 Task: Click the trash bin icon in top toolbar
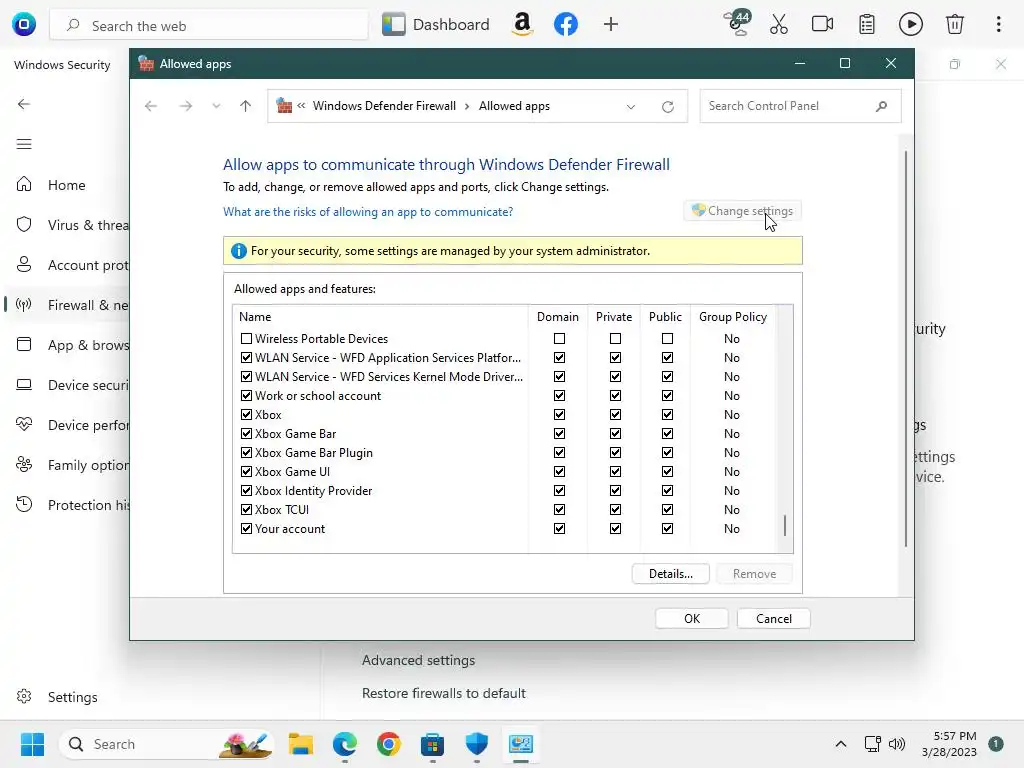pyautogui.click(x=955, y=25)
